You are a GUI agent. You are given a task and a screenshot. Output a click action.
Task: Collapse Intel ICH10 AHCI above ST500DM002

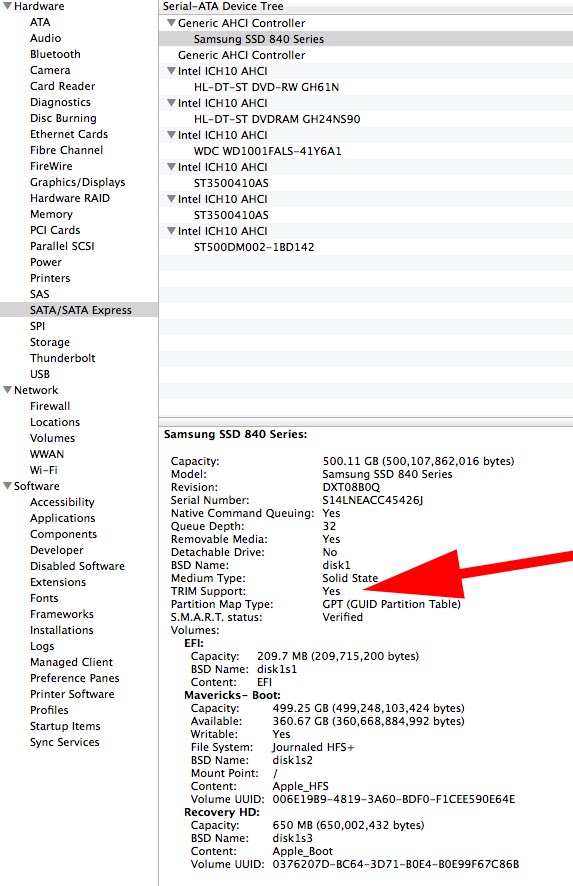coord(171,231)
